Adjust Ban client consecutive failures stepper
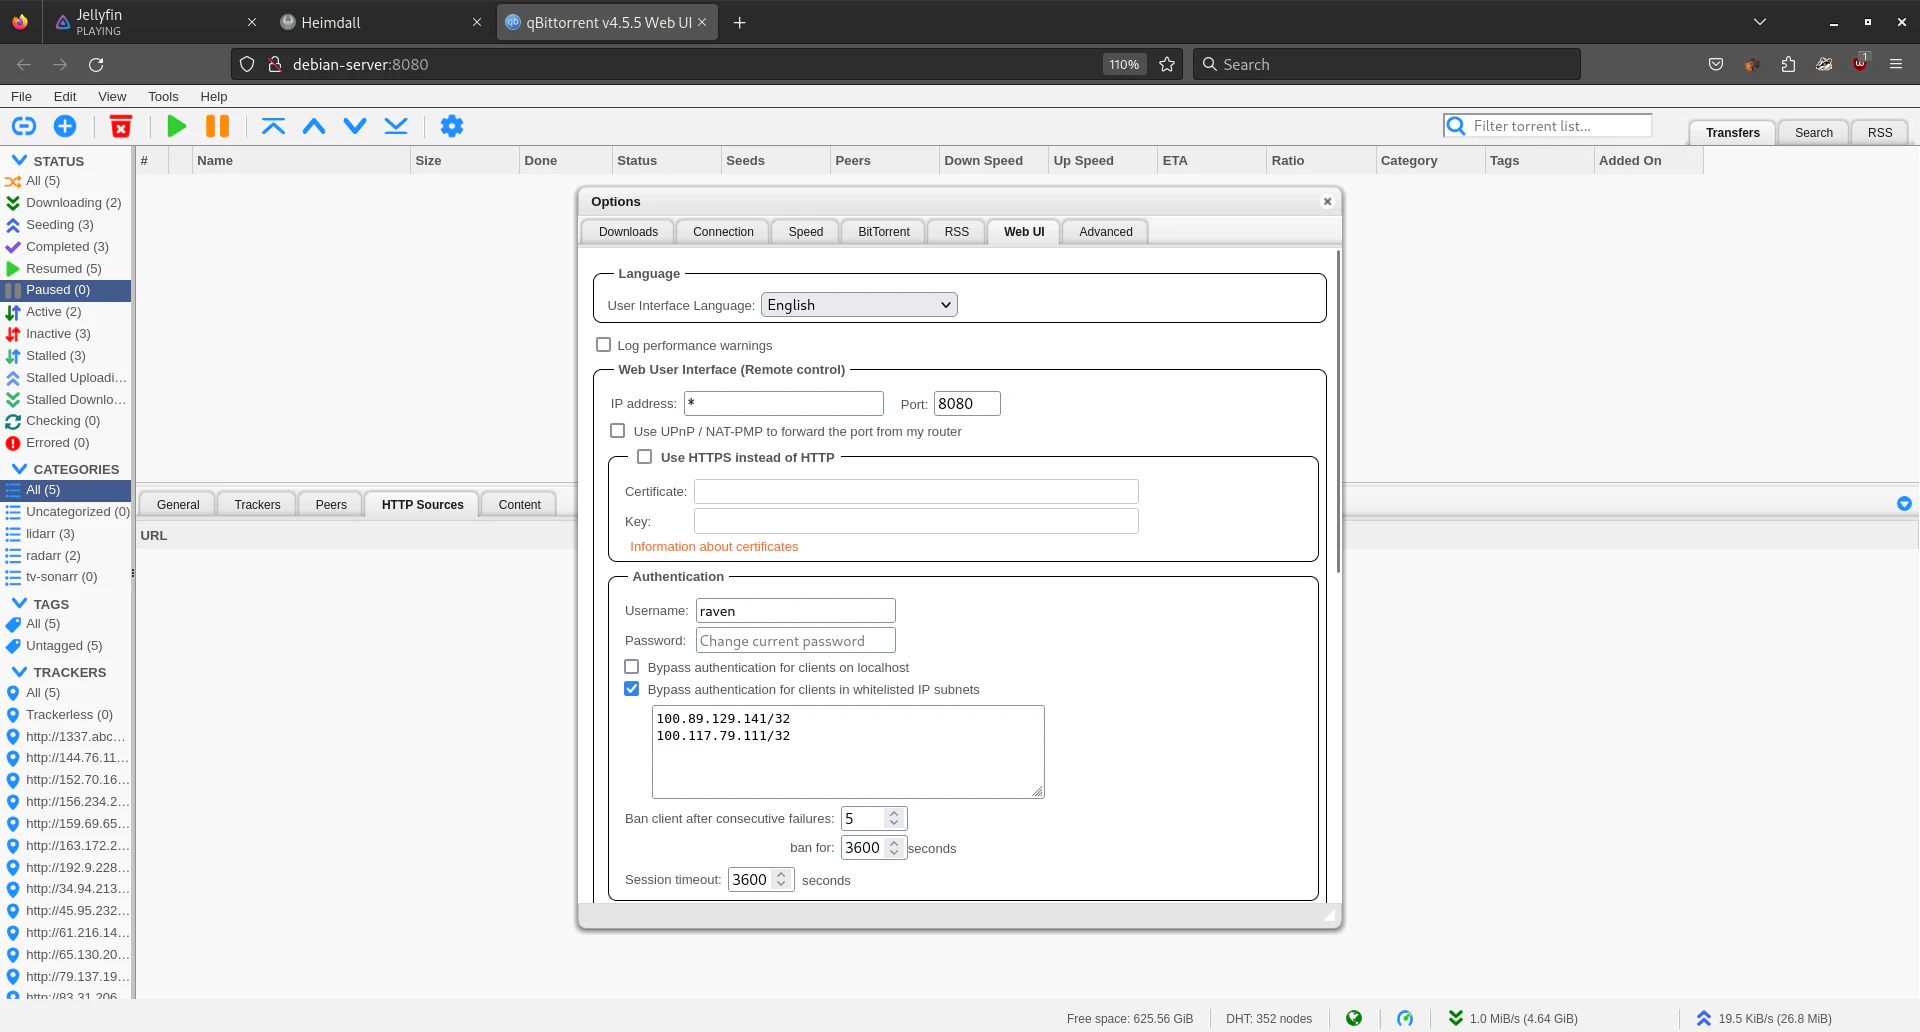 click(894, 818)
